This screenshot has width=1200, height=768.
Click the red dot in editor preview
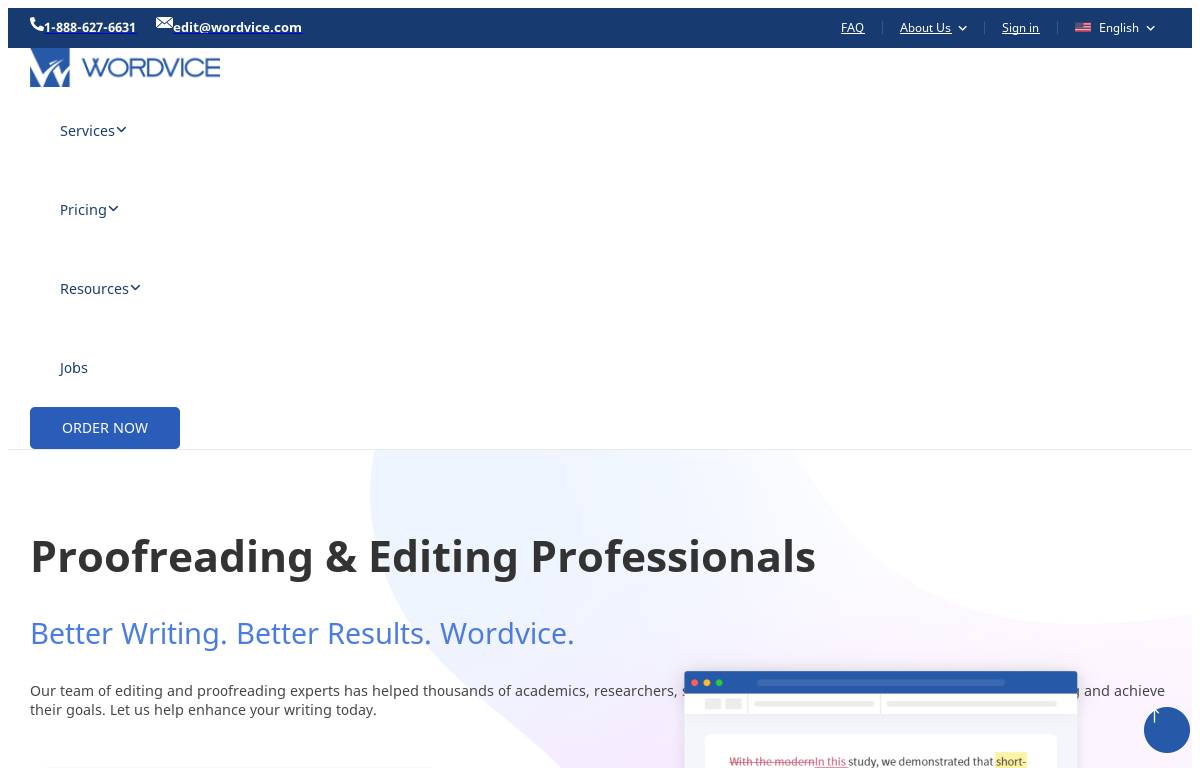point(695,683)
